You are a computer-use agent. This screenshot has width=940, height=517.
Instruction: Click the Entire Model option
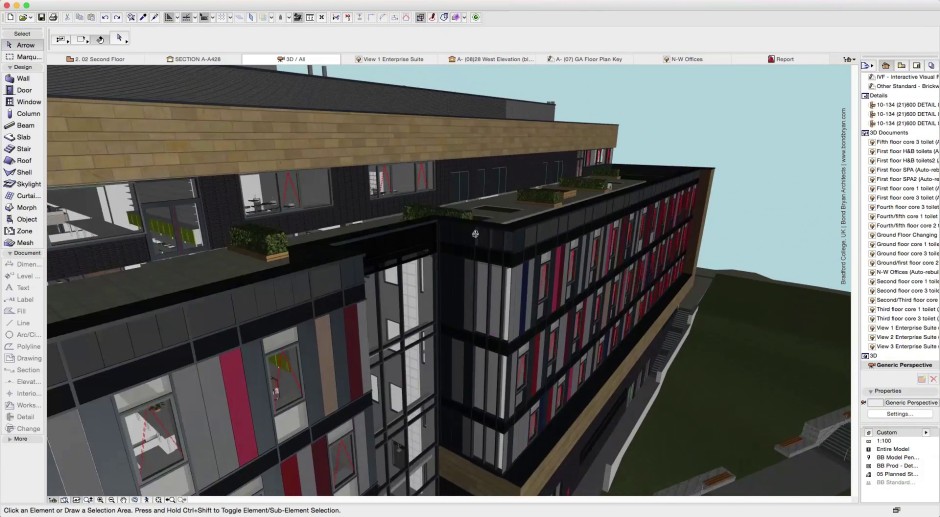coord(892,449)
